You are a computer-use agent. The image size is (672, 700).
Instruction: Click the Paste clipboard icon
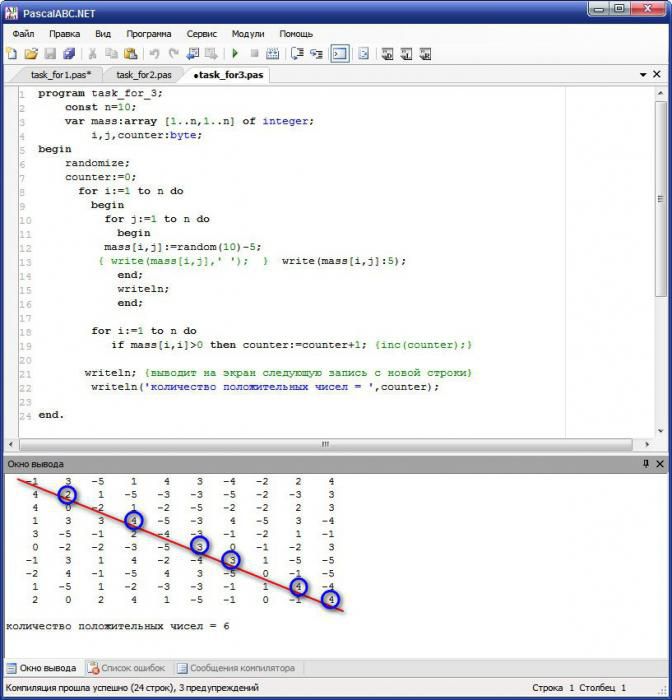pyautogui.click(x=130, y=54)
